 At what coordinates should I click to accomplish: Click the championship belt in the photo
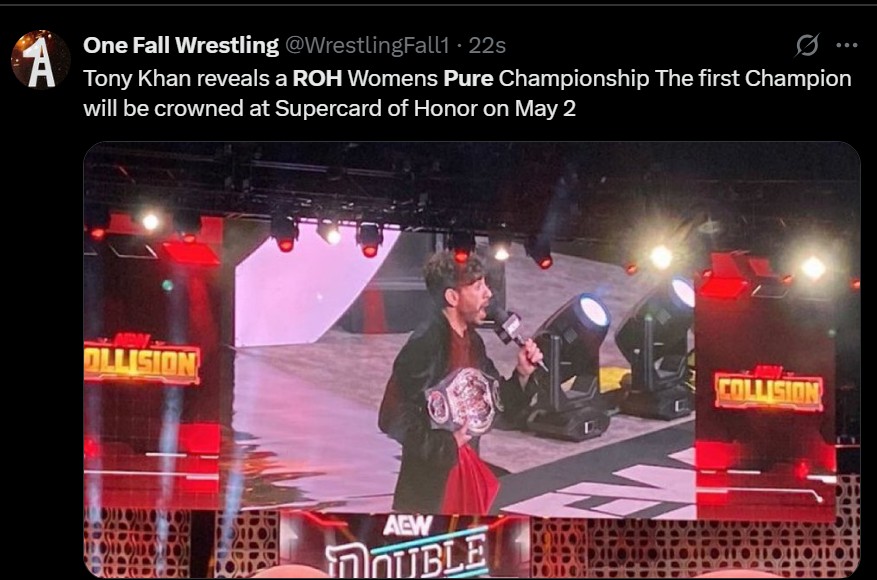tap(463, 399)
